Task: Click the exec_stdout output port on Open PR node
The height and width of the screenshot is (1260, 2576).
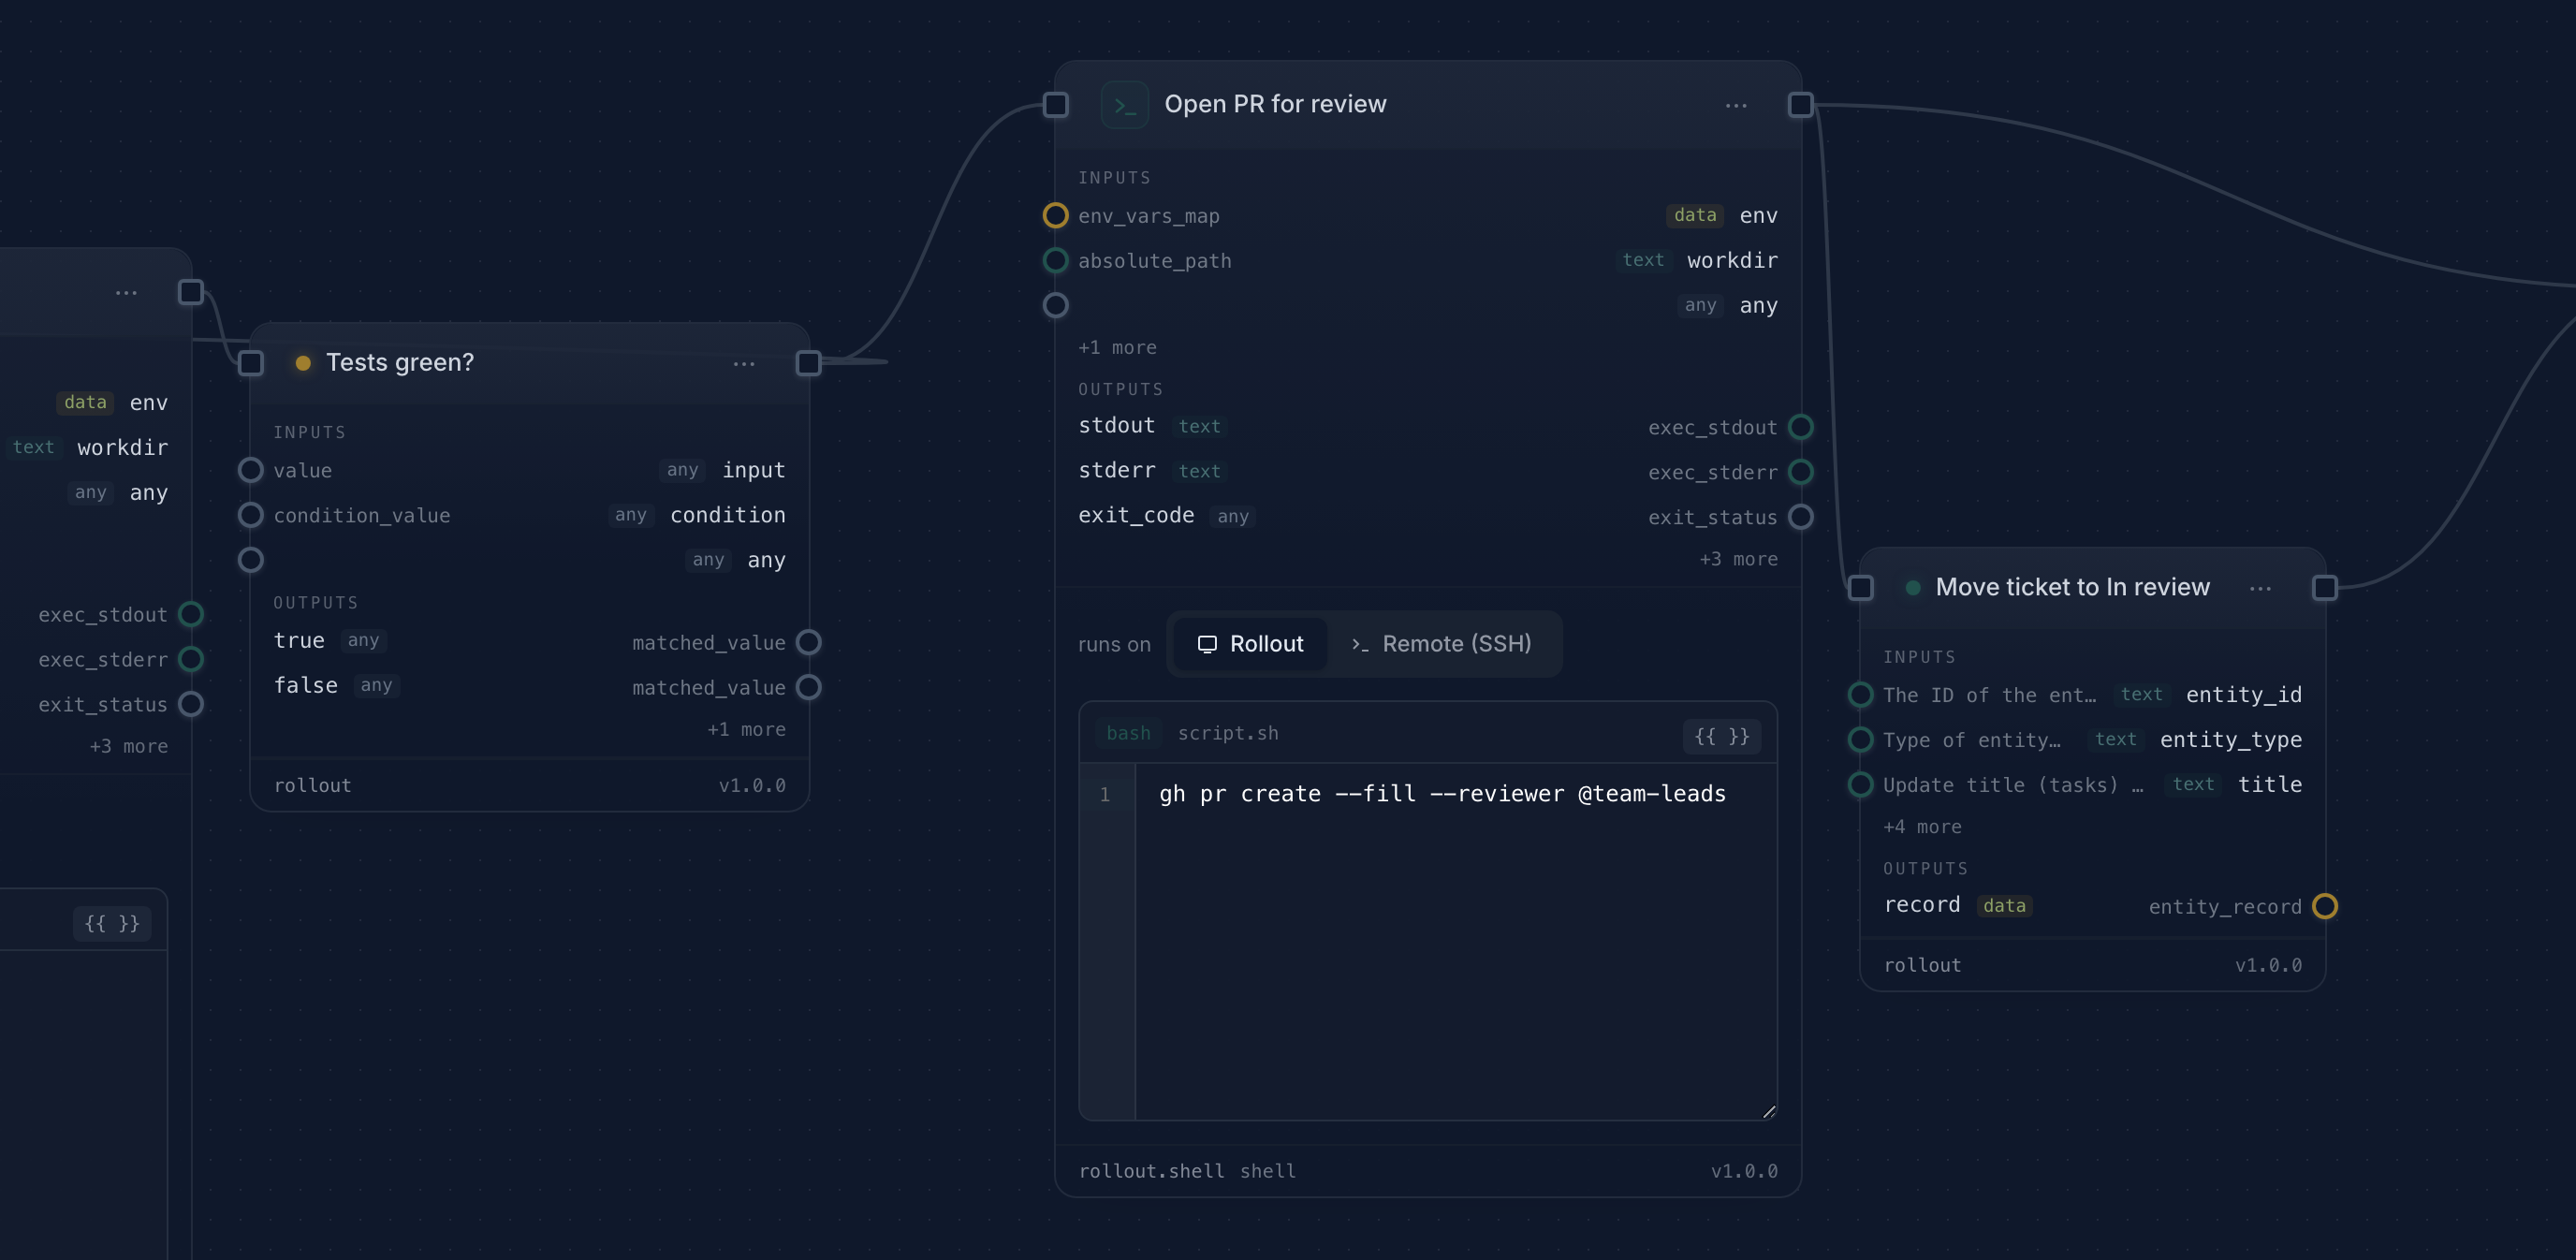Action: [1800, 427]
